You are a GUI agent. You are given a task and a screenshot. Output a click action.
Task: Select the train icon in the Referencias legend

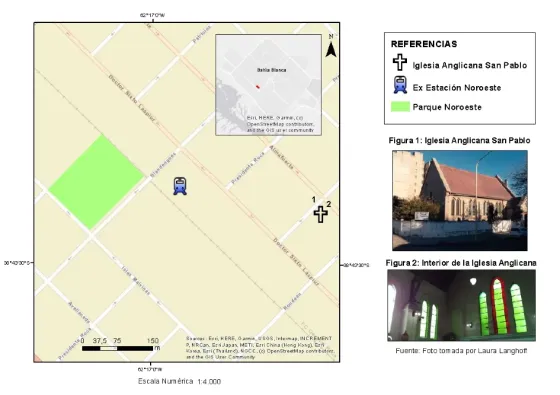[400, 85]
